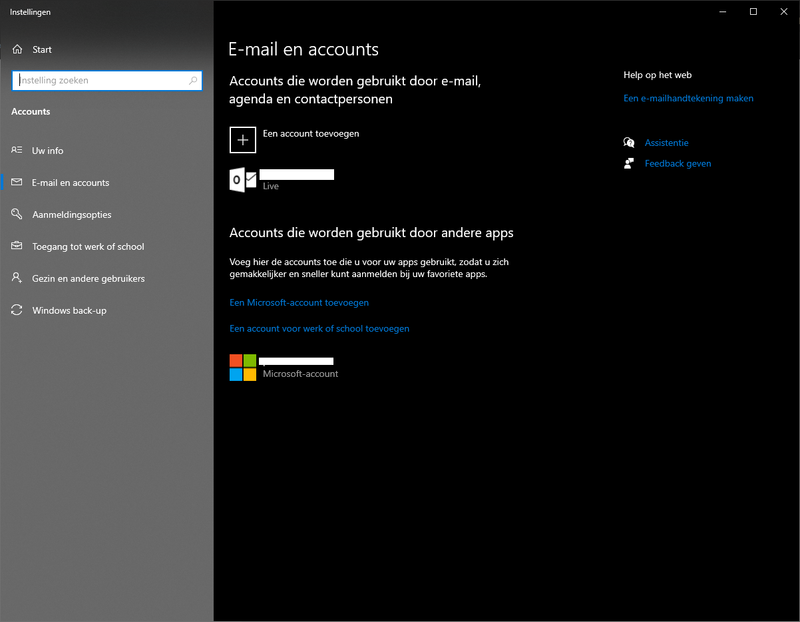Click the Uw info person icon
The height and width of the screenshot is (622, 800).
pyautogui.click(x=17, y=150)
